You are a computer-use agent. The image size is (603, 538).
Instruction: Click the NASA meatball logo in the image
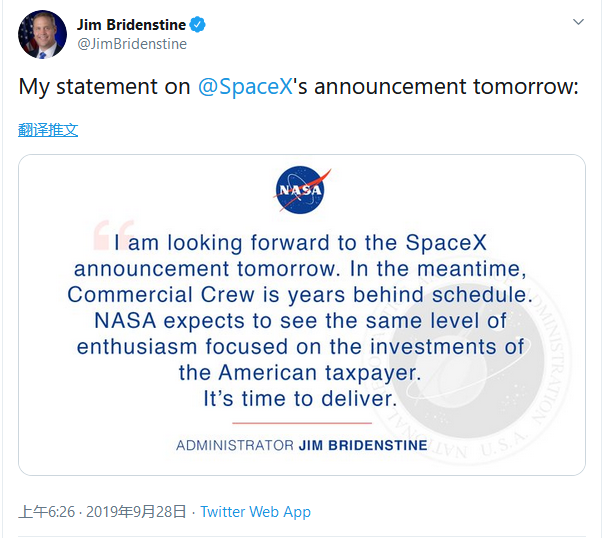[x=301, y=189]
